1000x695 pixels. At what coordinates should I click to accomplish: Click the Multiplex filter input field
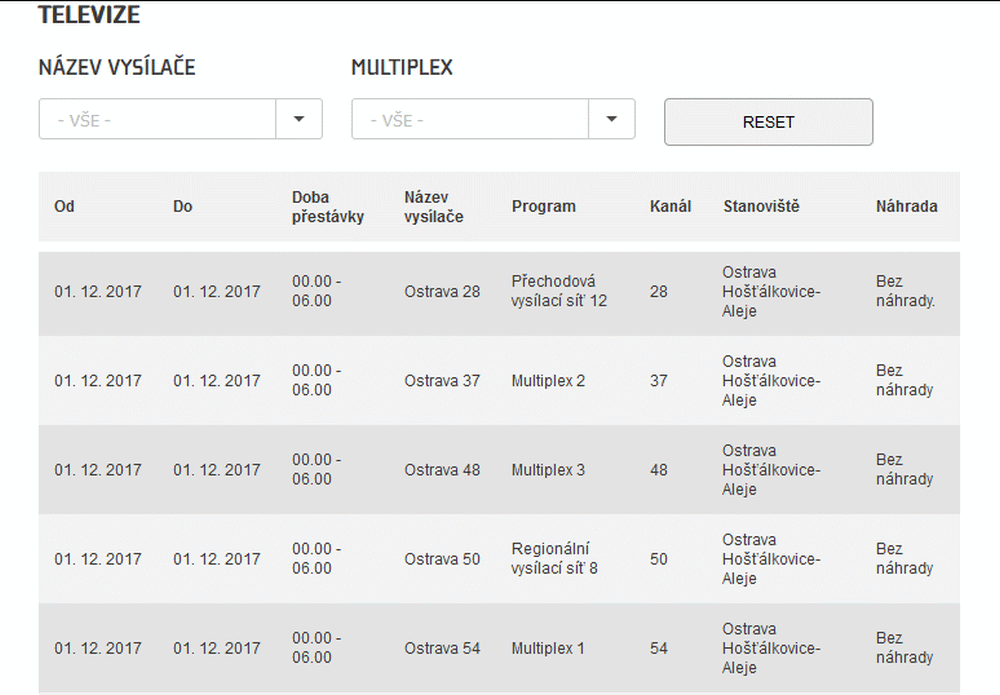pyautogui.click(x=470, y=119)
